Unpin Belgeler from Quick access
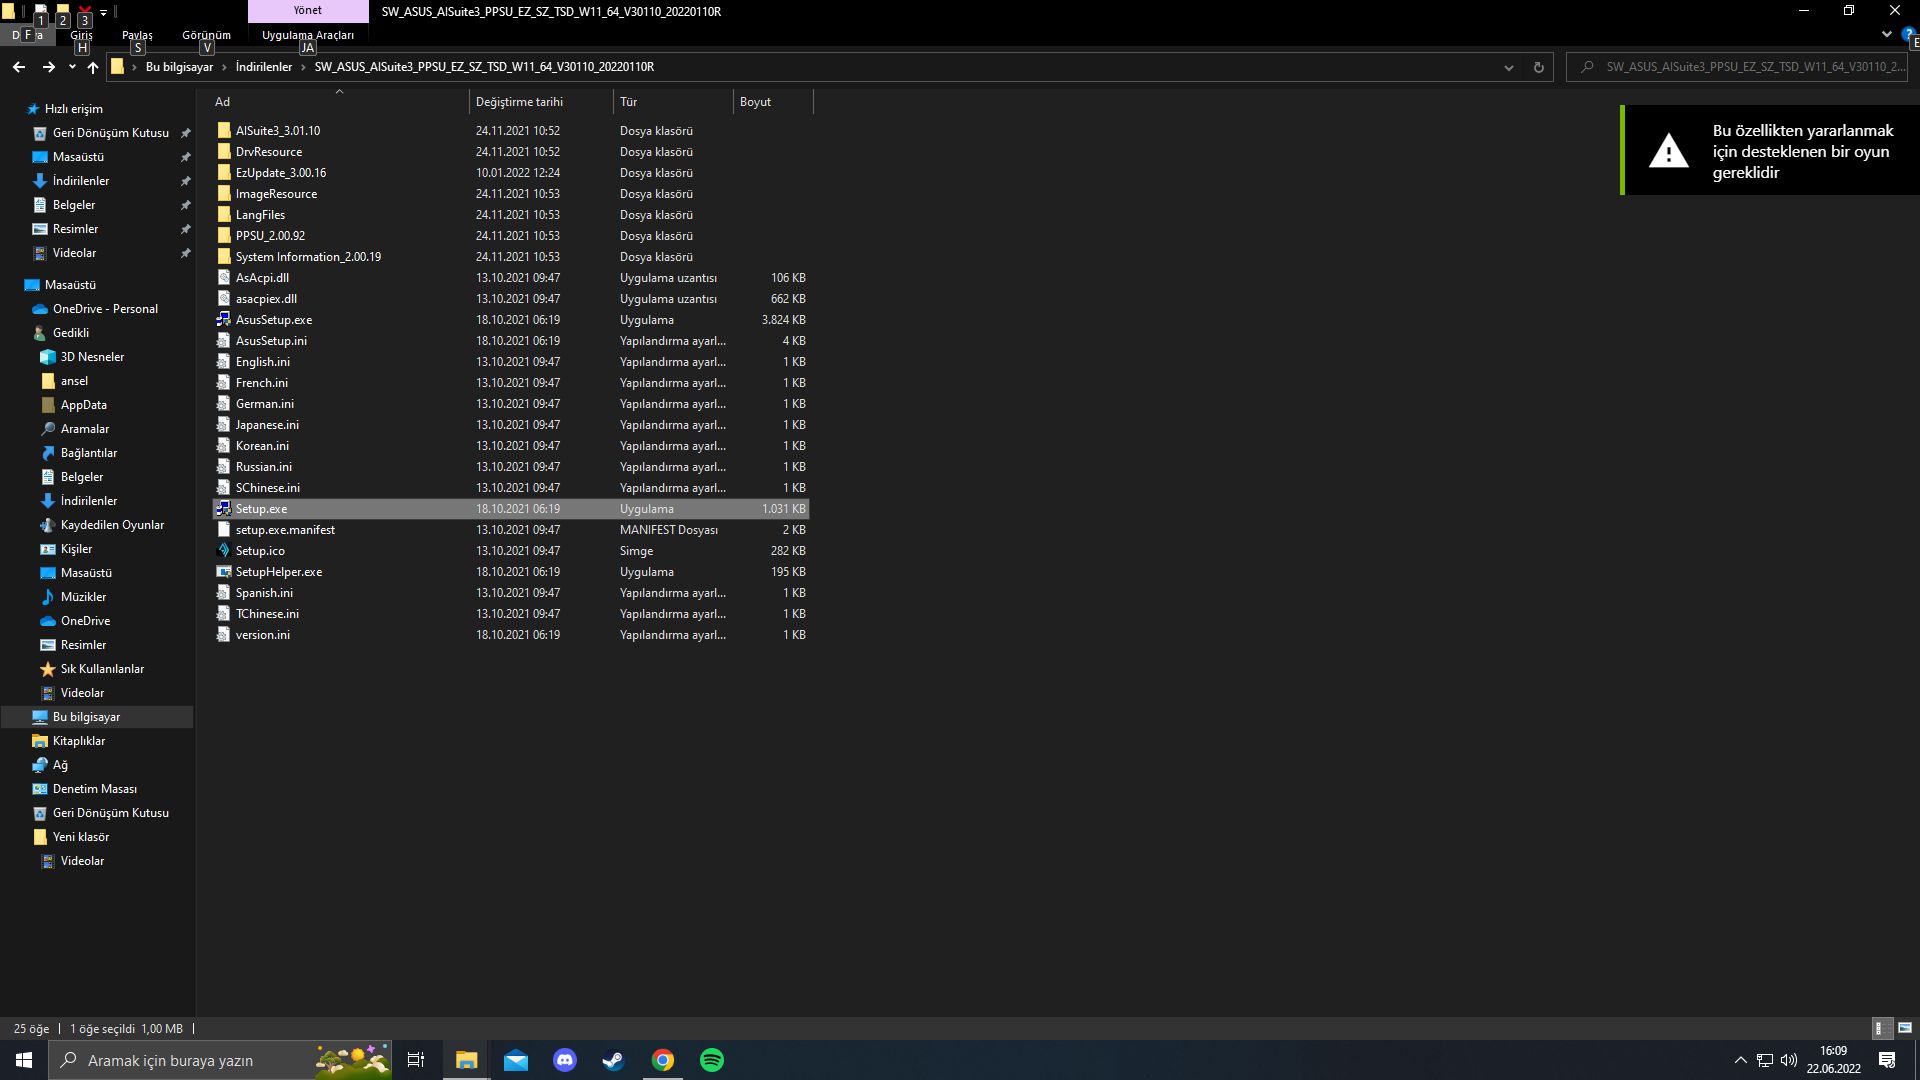Image resolution: width=1920 pixels, height=1080 pixels. (185, 205)
